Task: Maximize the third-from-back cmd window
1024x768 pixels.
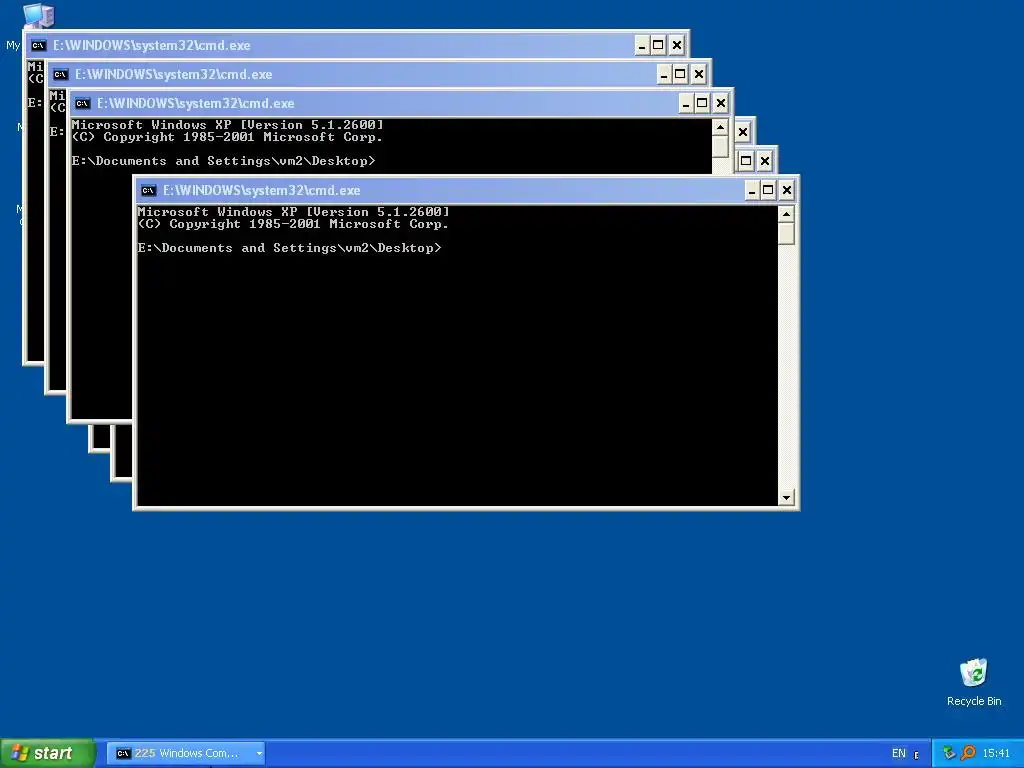Action: tap(702, 103)
